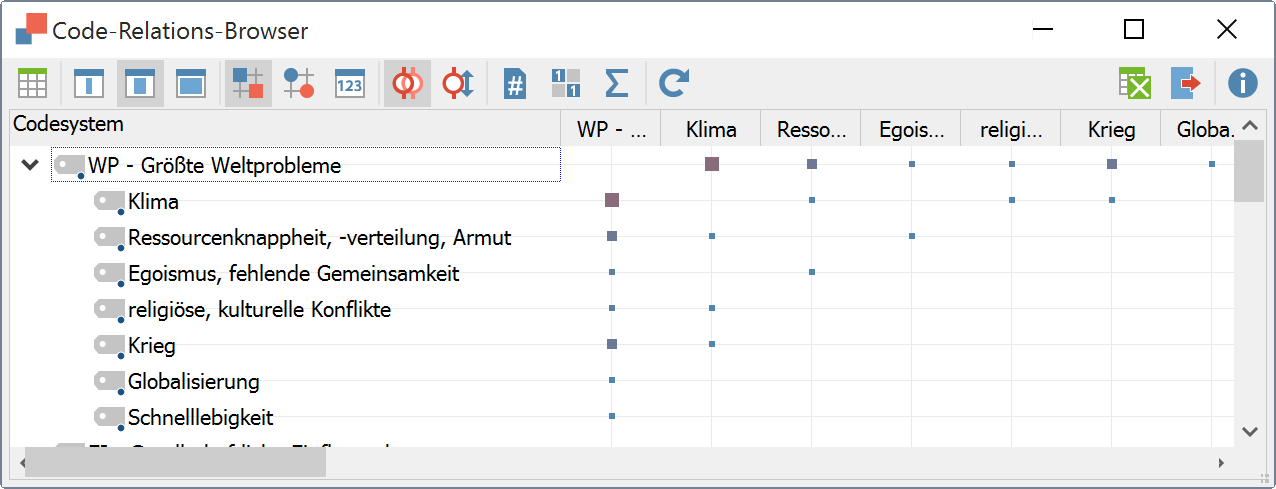Select the Krieg code row
Screen dimensions: 1276x489
(152, 346)
